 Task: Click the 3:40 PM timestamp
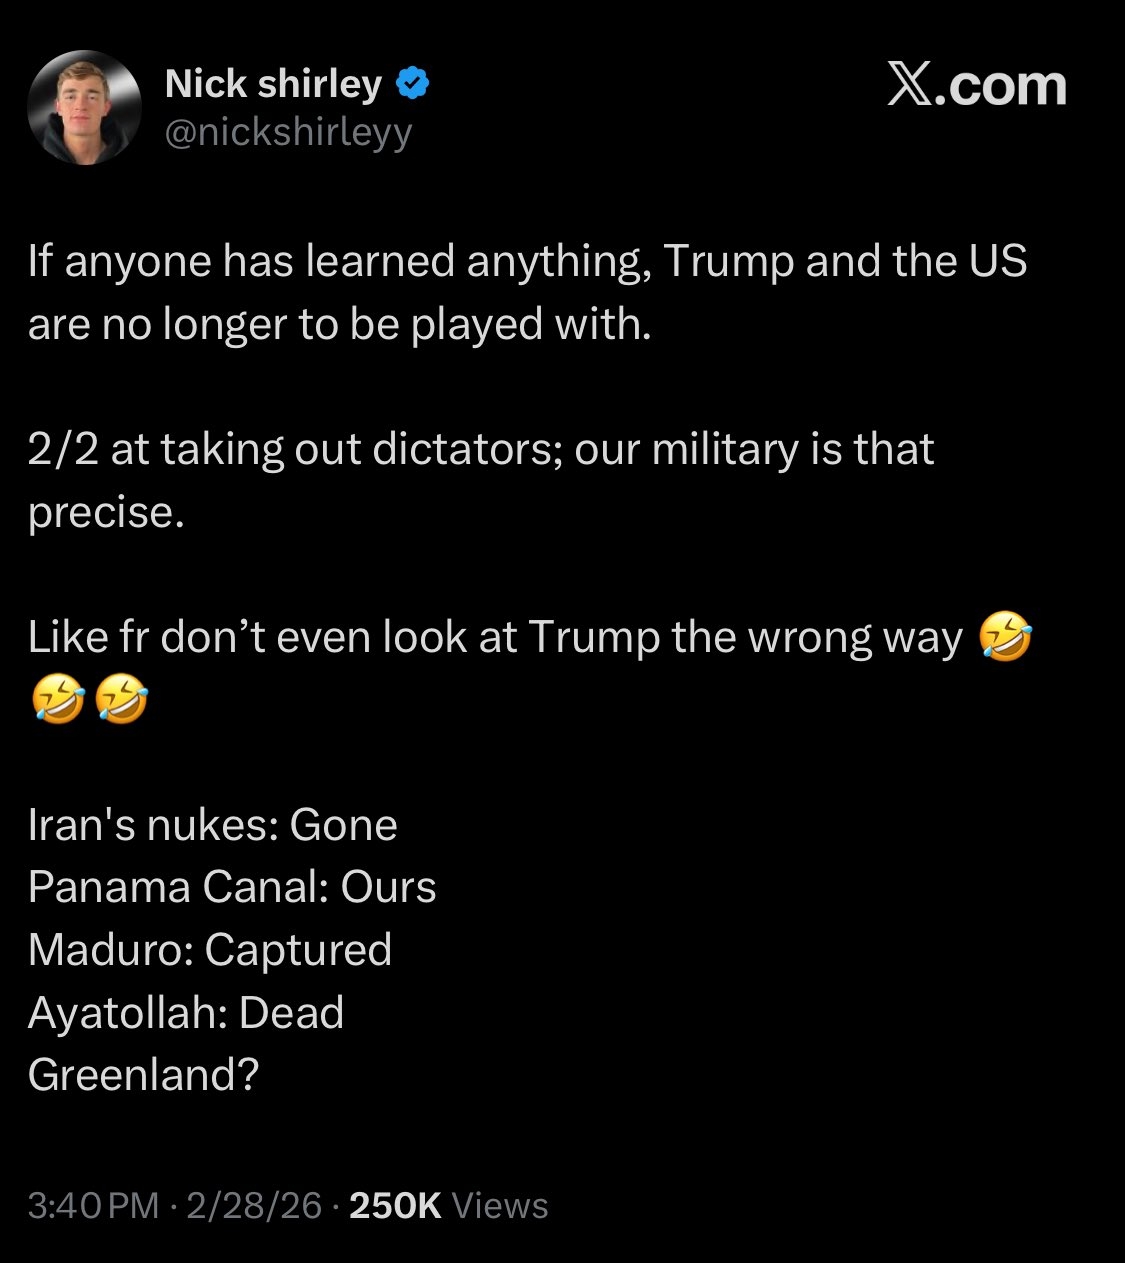pos(93,1206)
